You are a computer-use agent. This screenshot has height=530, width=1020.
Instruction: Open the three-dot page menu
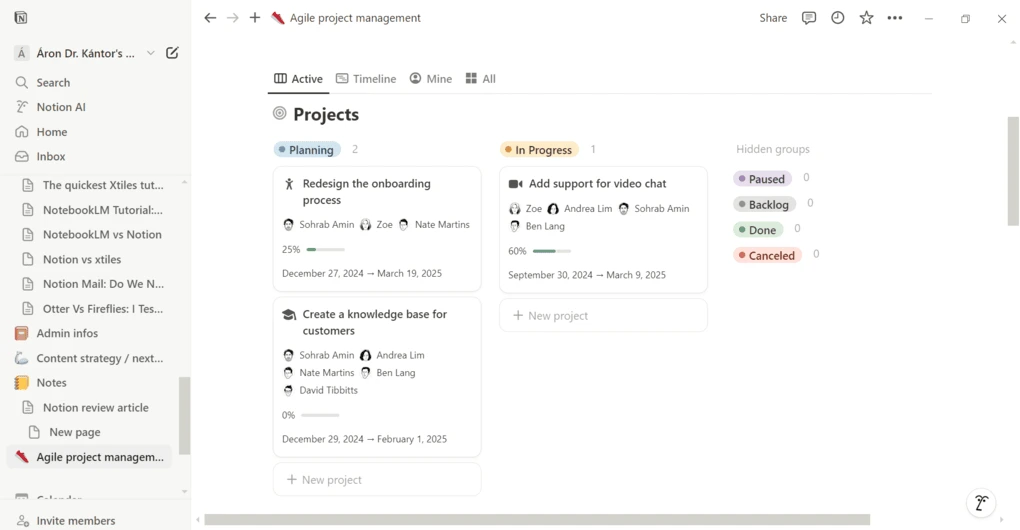pyautogui.click(x=895, y=18)
